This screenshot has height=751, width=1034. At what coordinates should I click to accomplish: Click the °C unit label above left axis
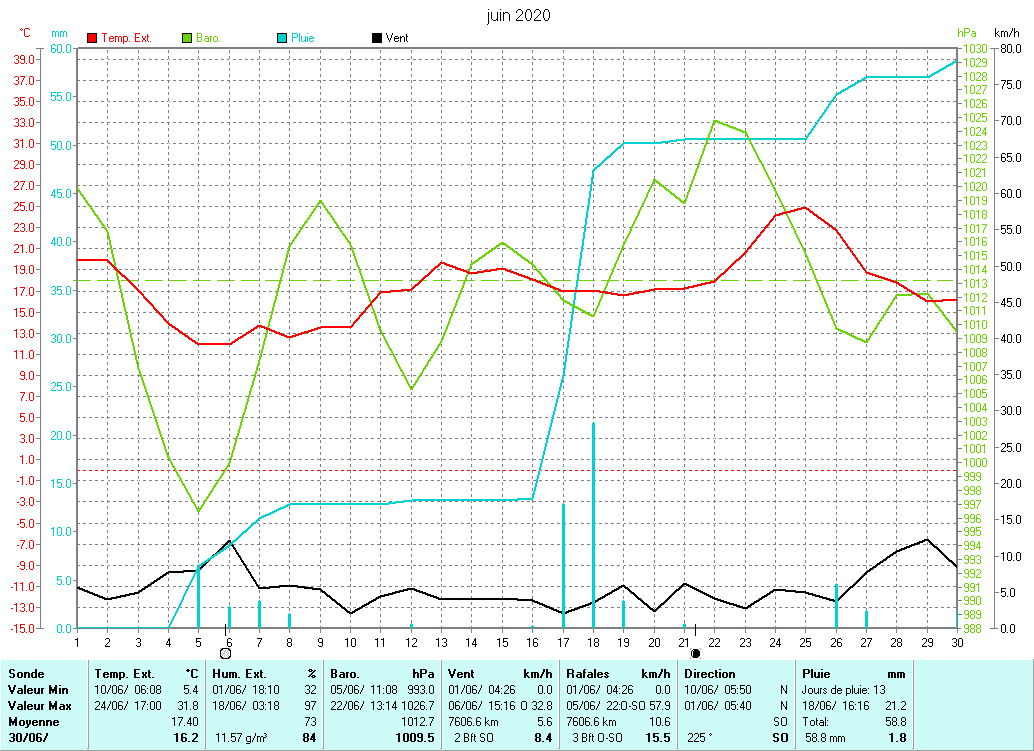(25, 33)
